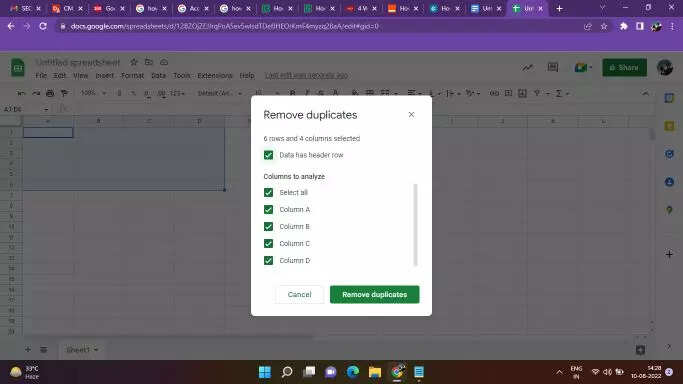Expand the Sheet1 tab dropdown
This screenshot has width=683, height=384.
(96, 350)
